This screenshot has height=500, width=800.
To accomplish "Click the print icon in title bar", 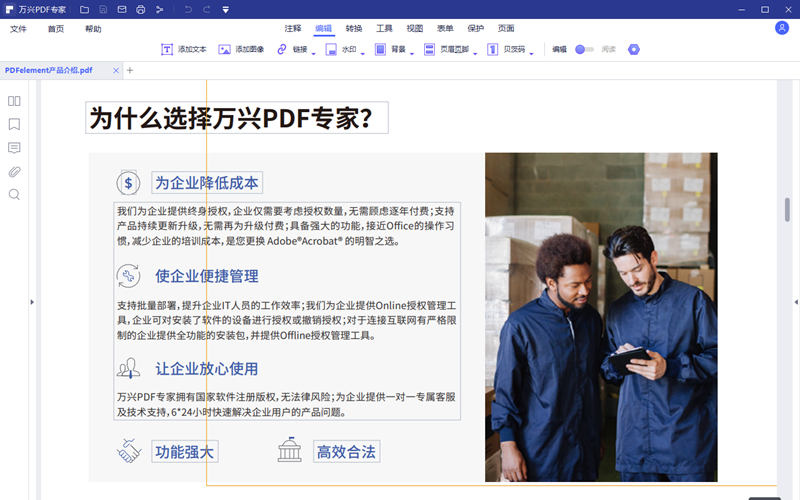I will pyautogui.click(x=141, y=9).
